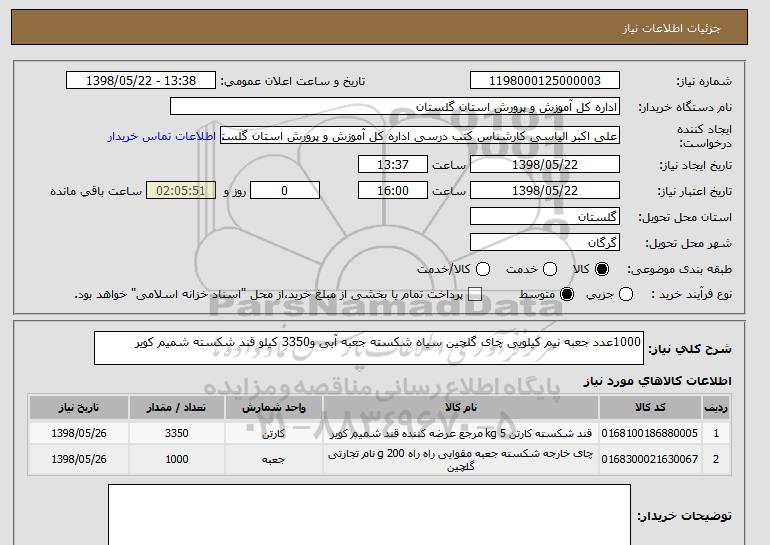770x545 pixels.
Task: Tick the Islamic treasury payment checkbox
Action: (475, 295)
